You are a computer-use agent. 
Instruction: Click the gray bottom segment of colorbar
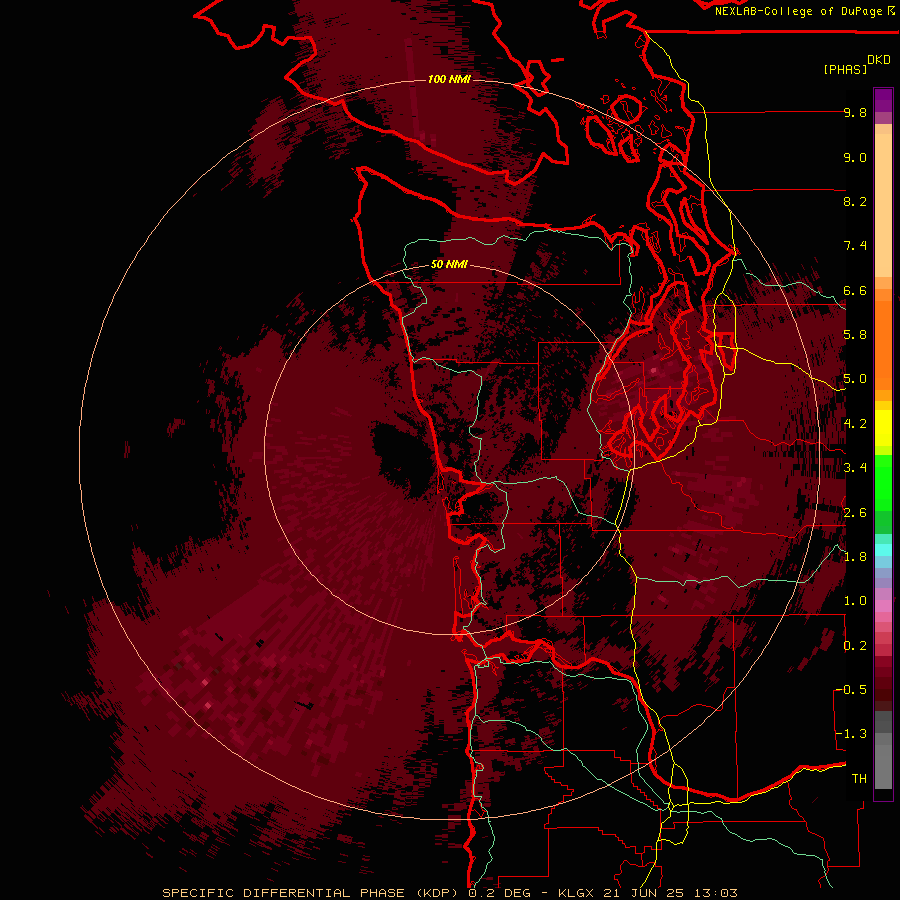883,761
